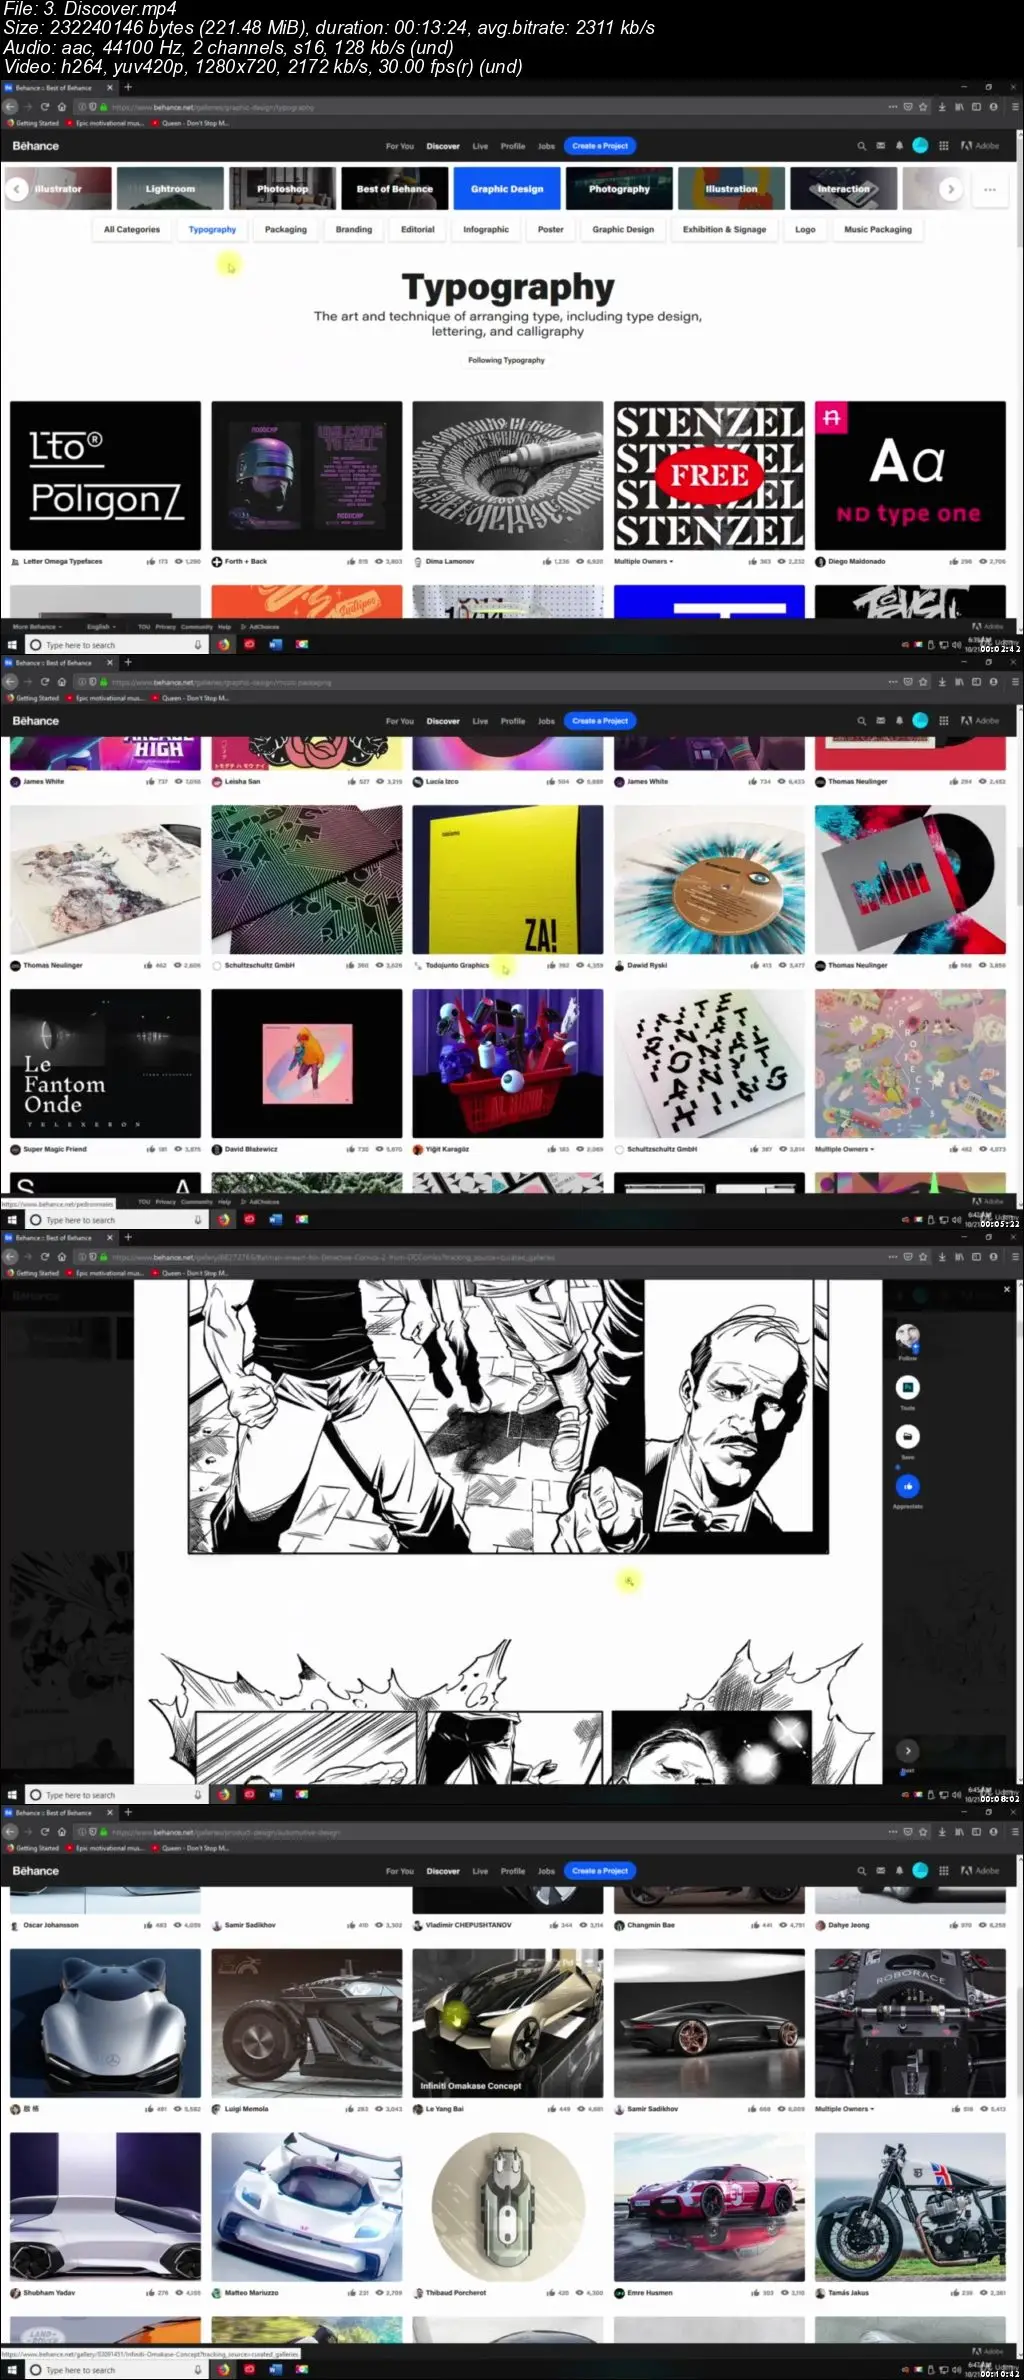Click Firefox taskbar icon in Typography frame
Viewport: 1024px width, 2380px height.
(x=223, y=645)
